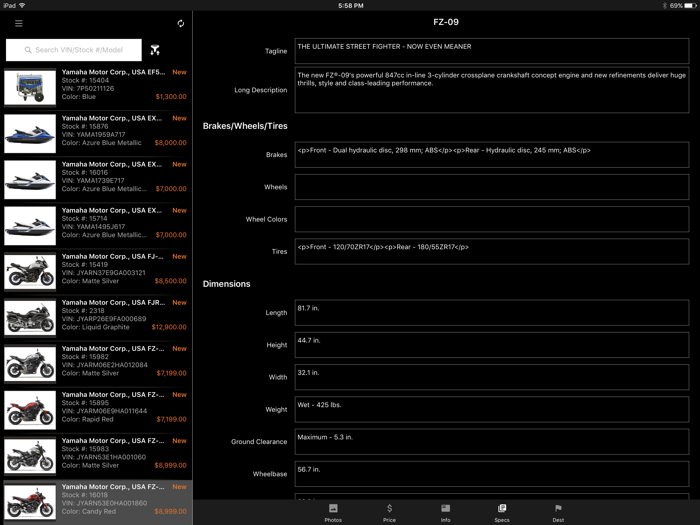This screenshot has height=525, width=700.
Task: Edit the Tires field
Action: (x=492, y=251)
